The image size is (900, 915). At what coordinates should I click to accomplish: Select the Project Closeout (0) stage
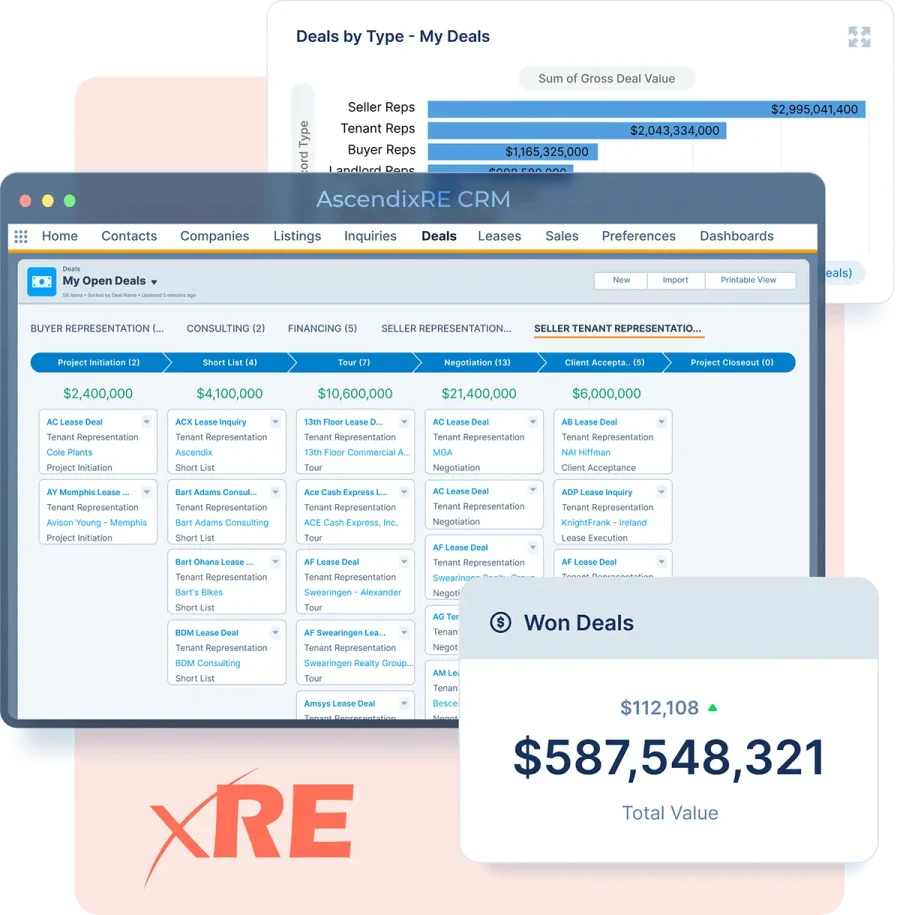pyautogui.click(x=731, y=362)
